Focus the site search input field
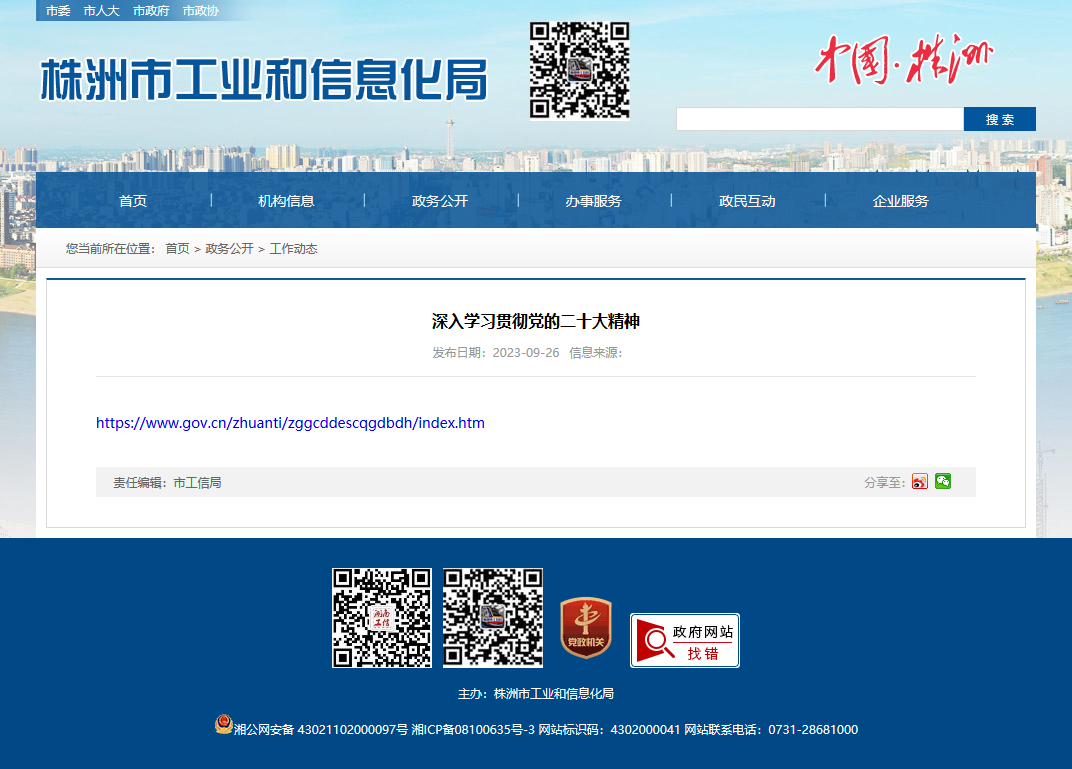The height and width of the screenshot is (769, 1072). (820, 119)
